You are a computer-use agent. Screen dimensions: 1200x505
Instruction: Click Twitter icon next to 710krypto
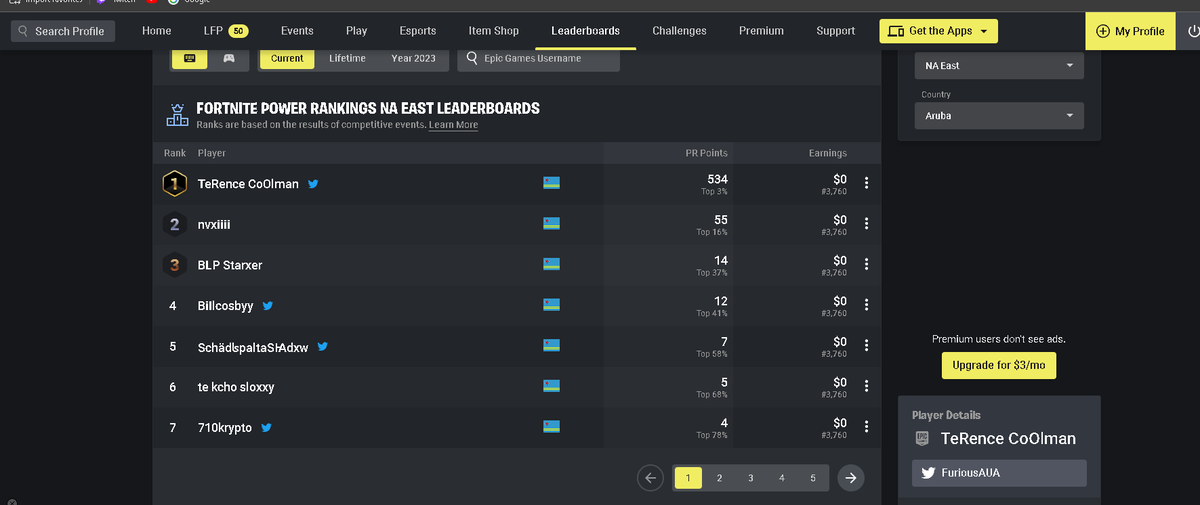point(267,428)
